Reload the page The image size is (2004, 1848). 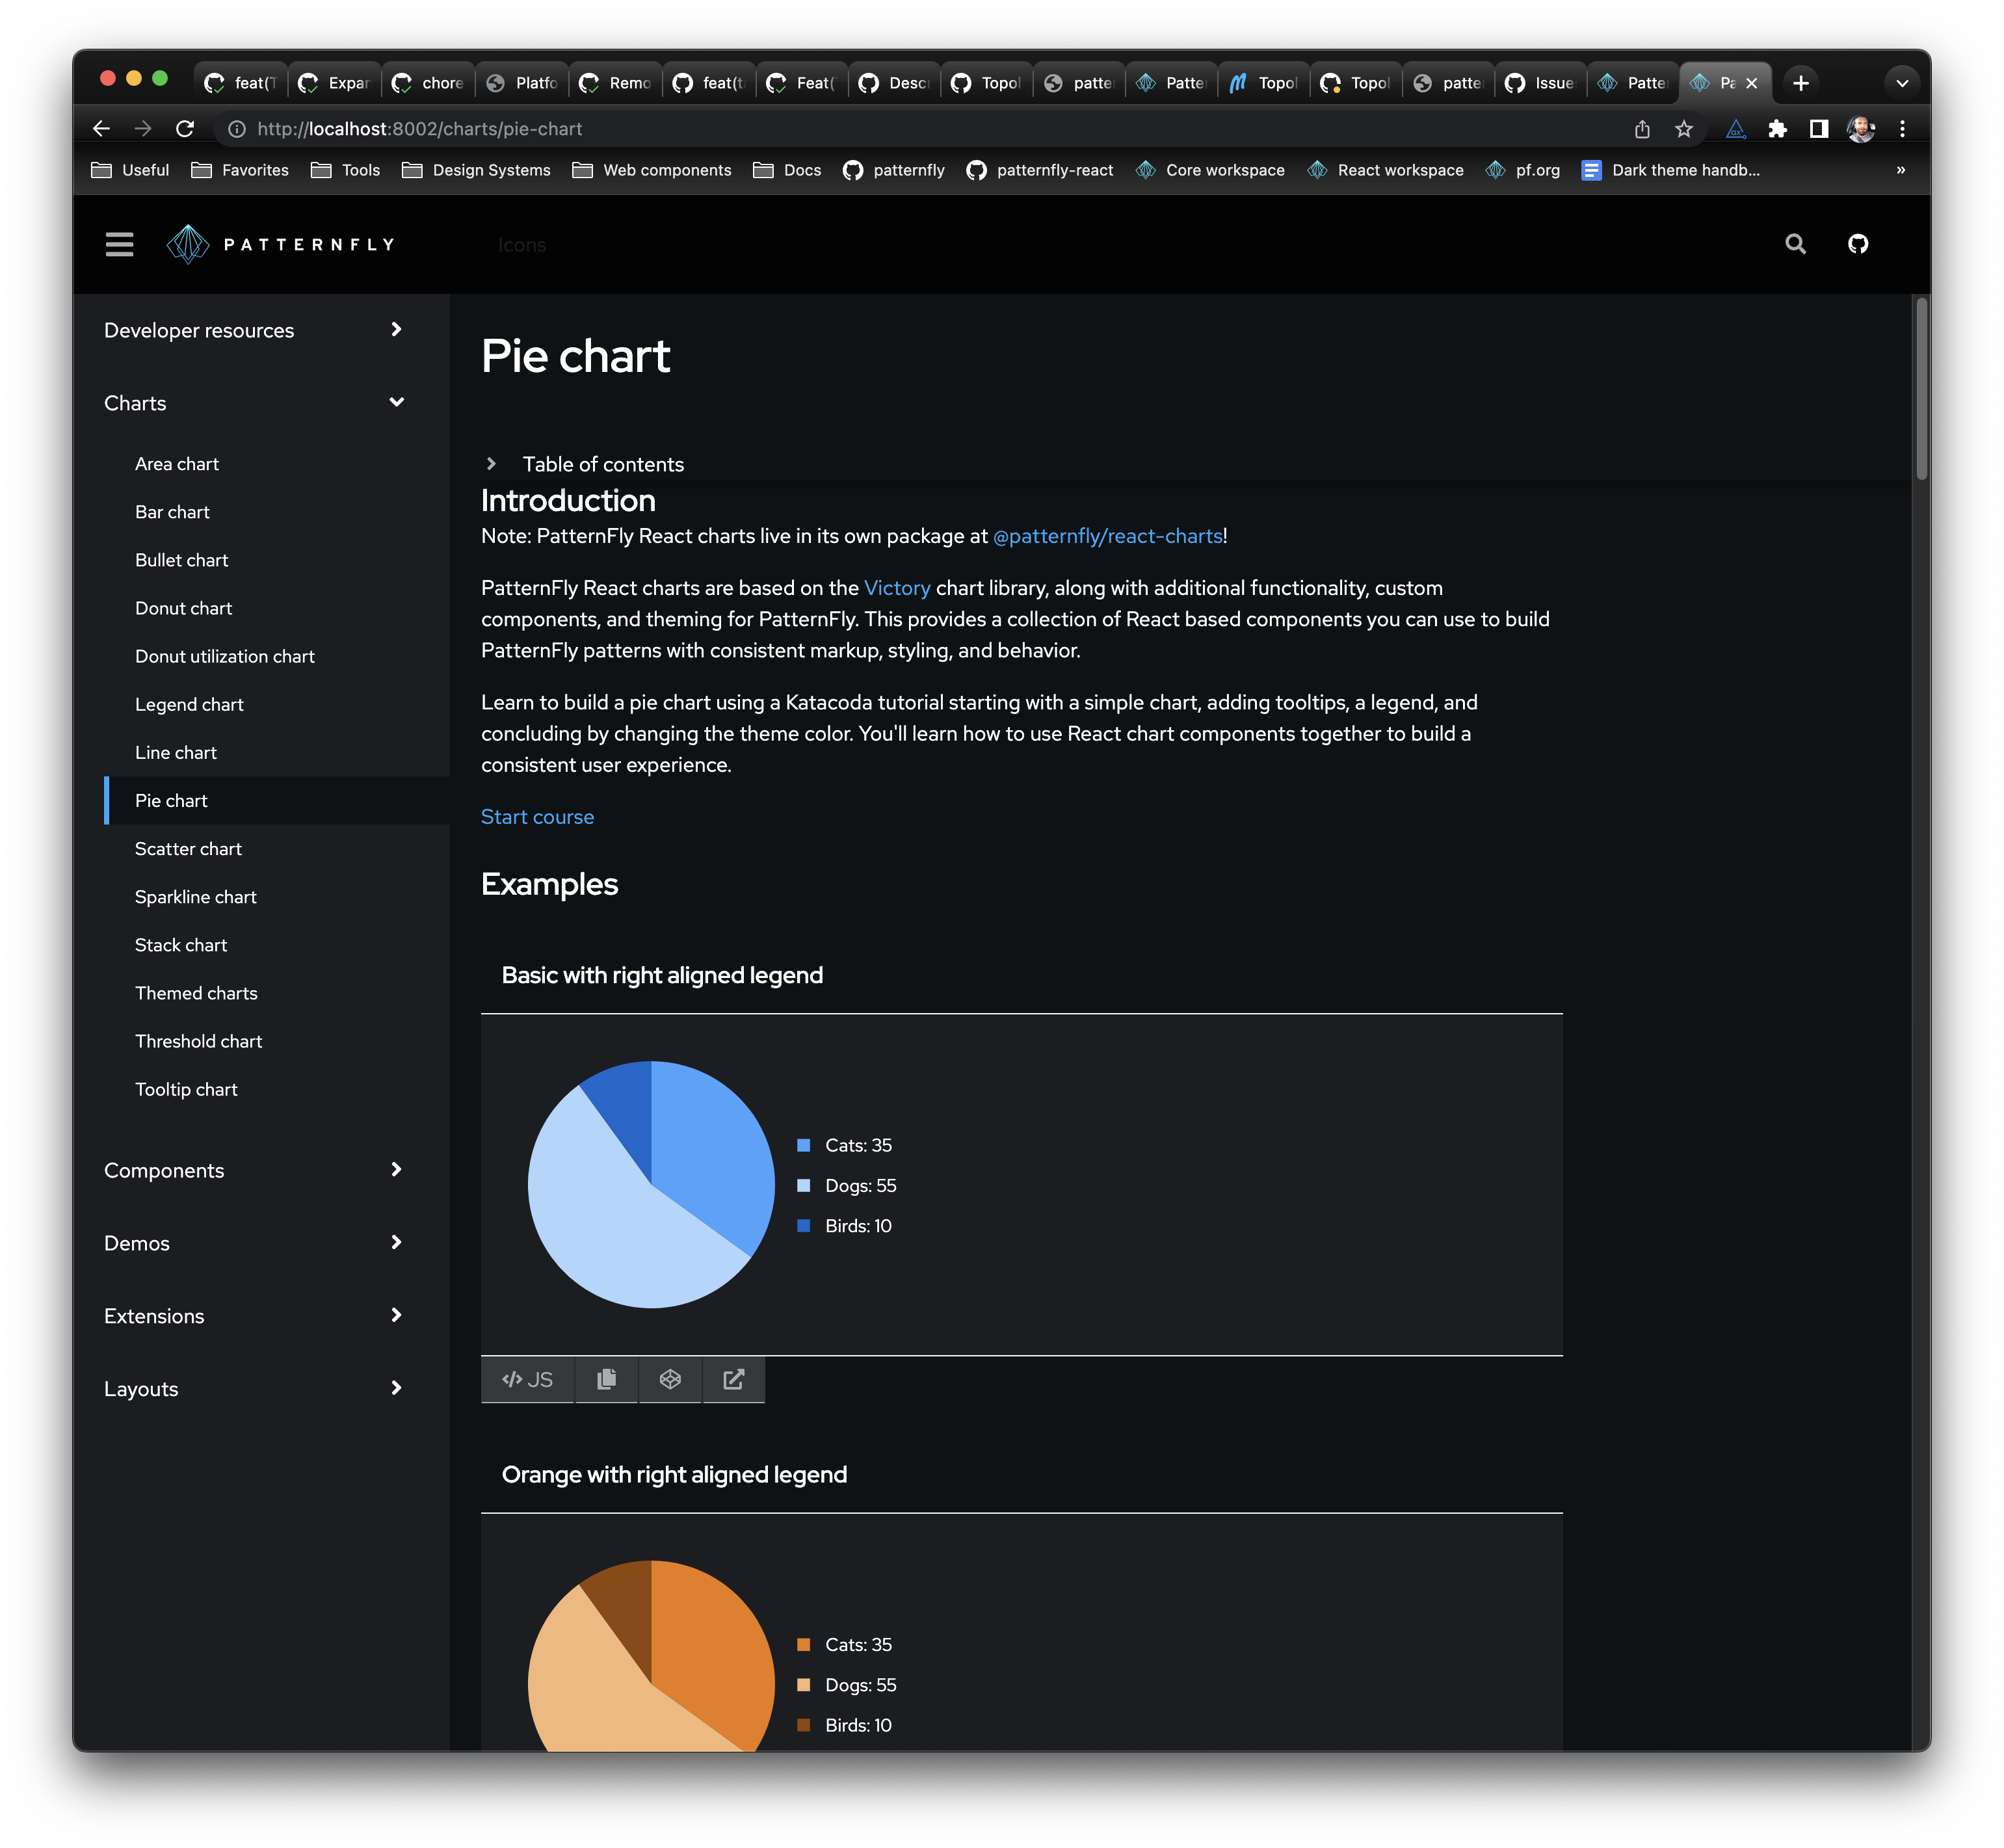(x=185, y=129)
